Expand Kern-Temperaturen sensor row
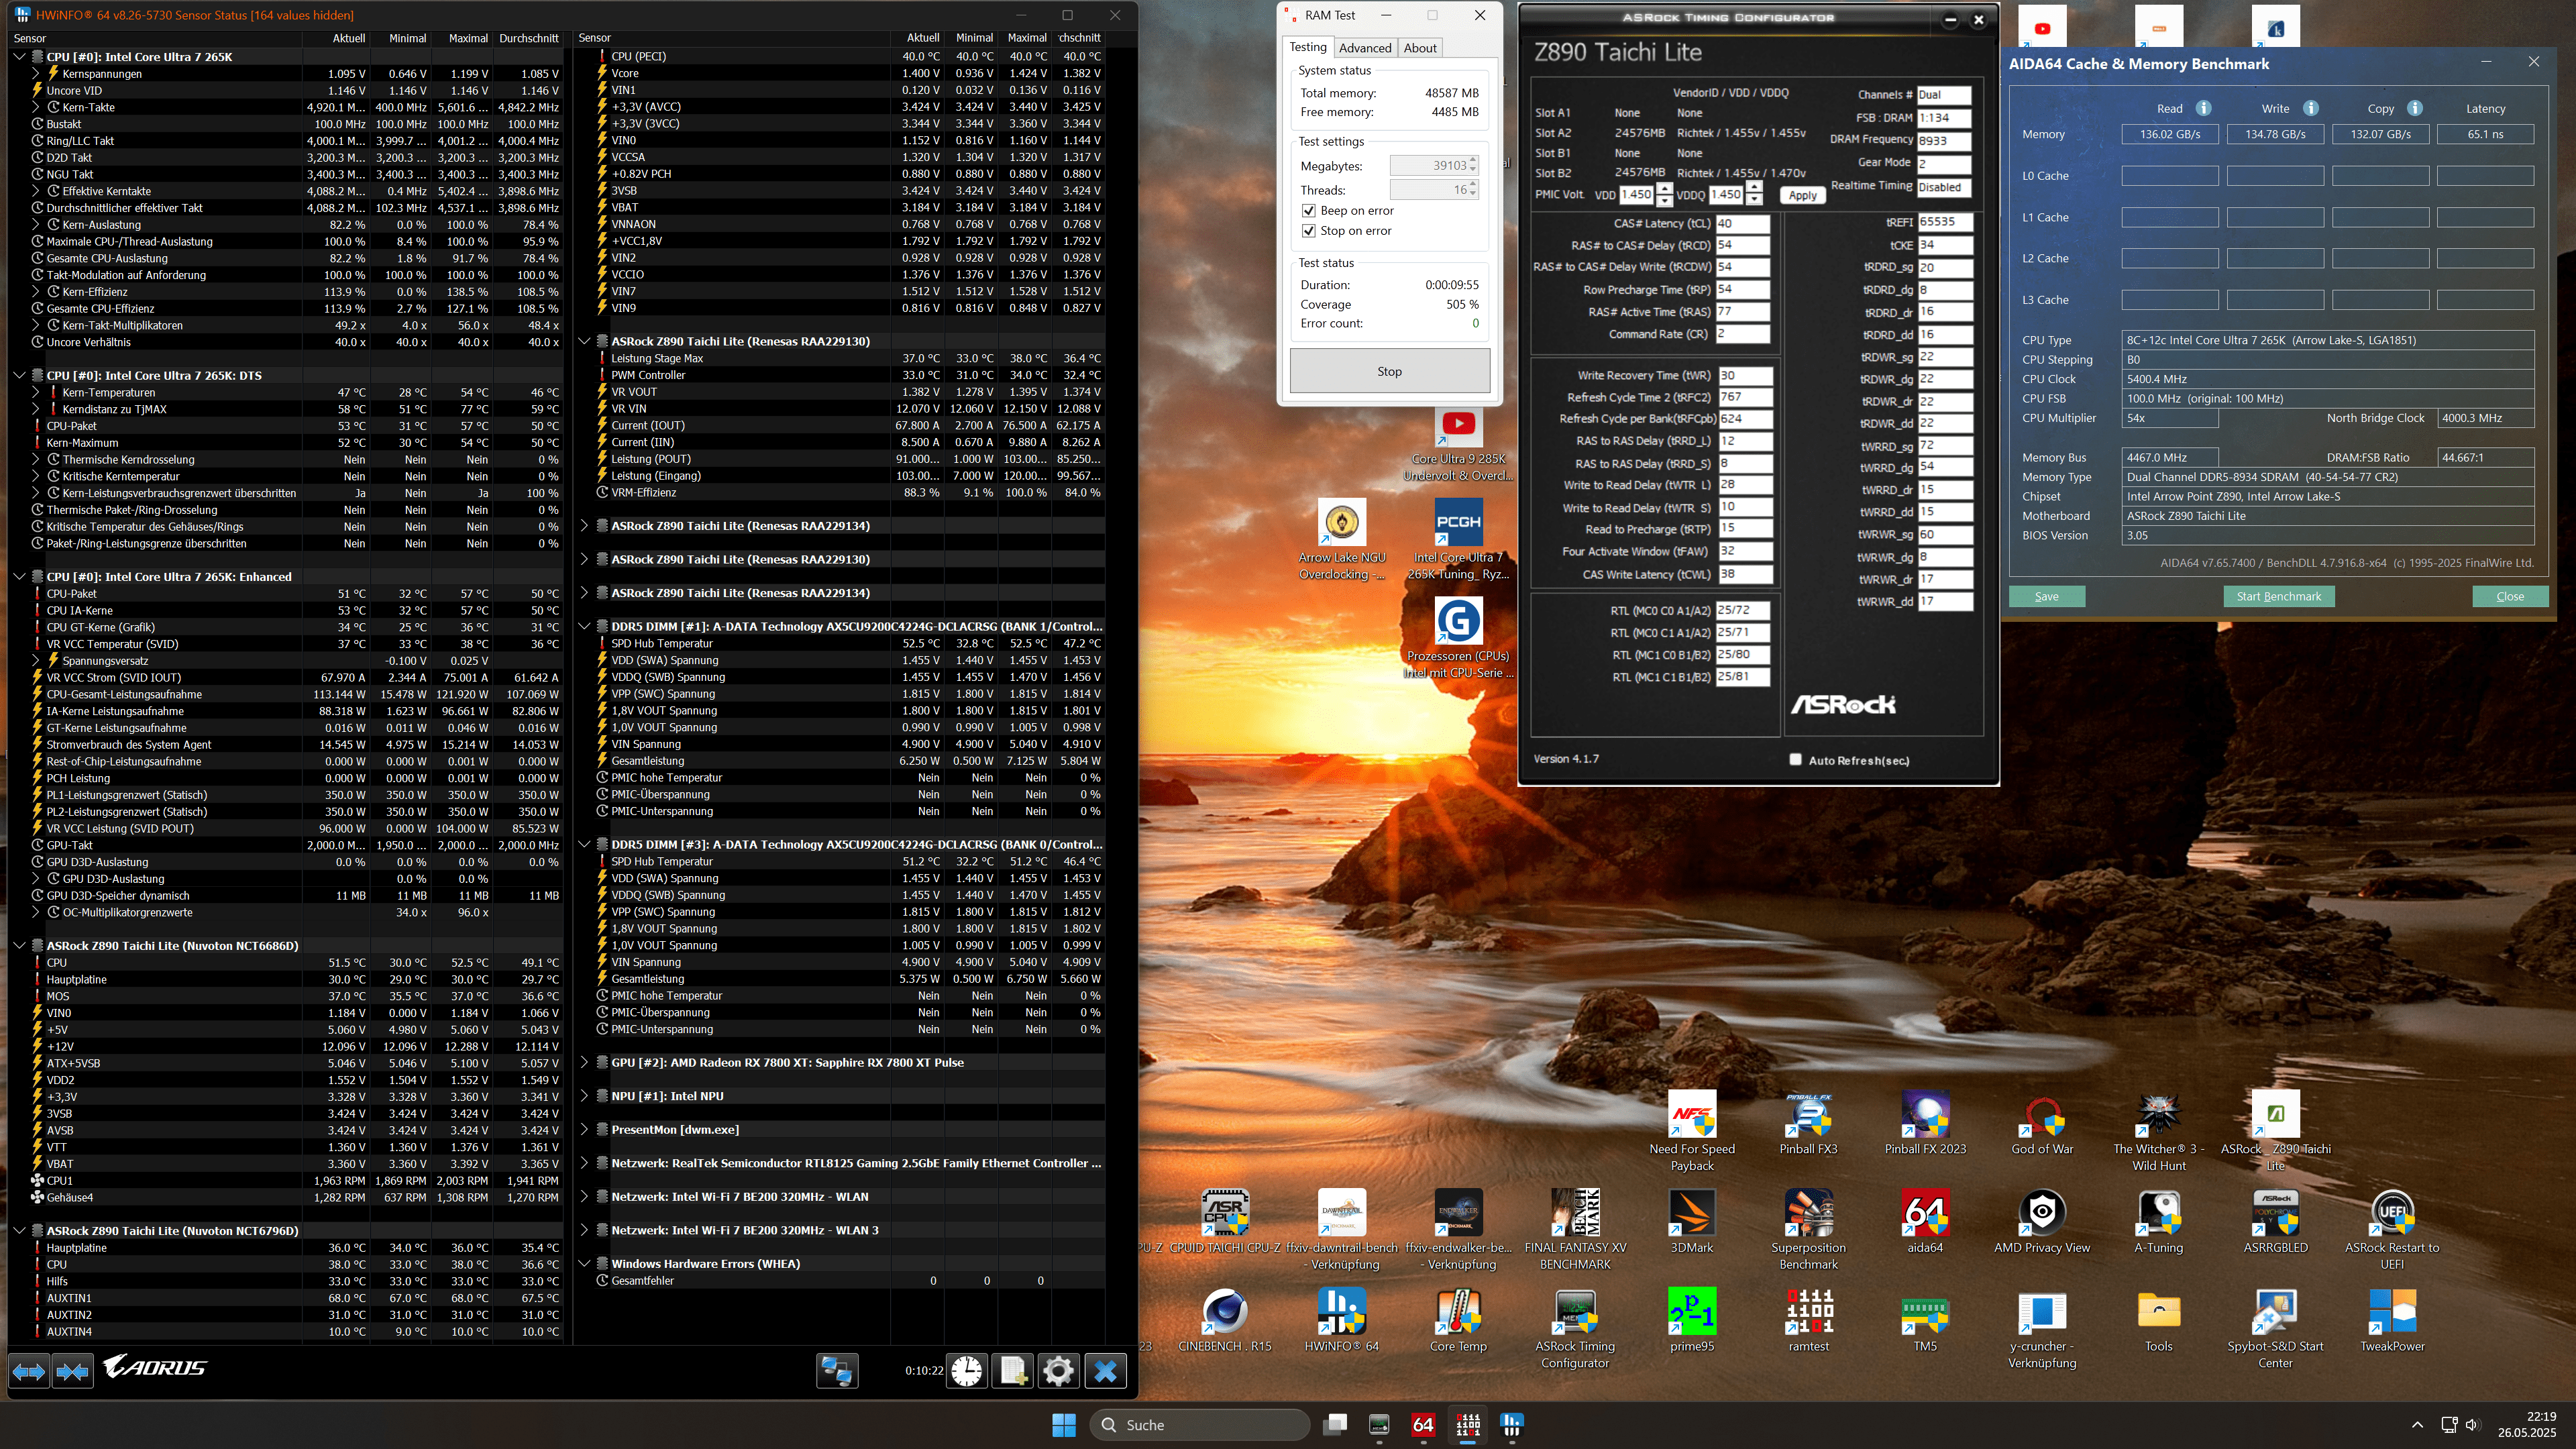The image size is (2576, 1449). tap(36, 392)
